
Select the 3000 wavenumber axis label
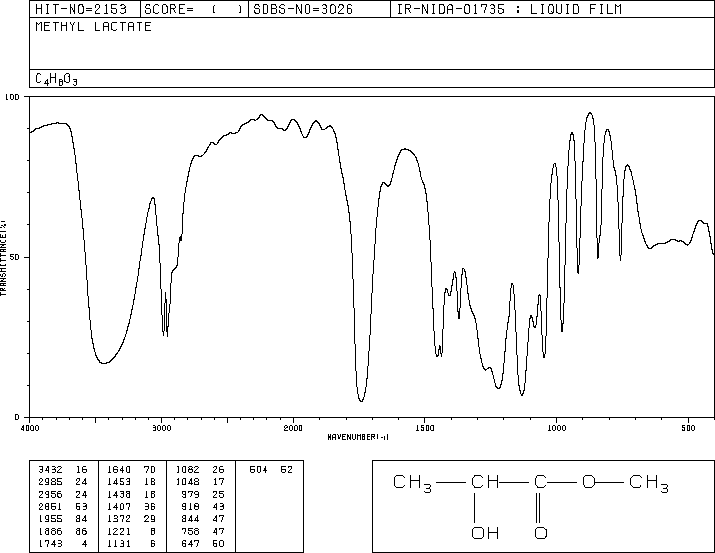(x=162, y=428)
